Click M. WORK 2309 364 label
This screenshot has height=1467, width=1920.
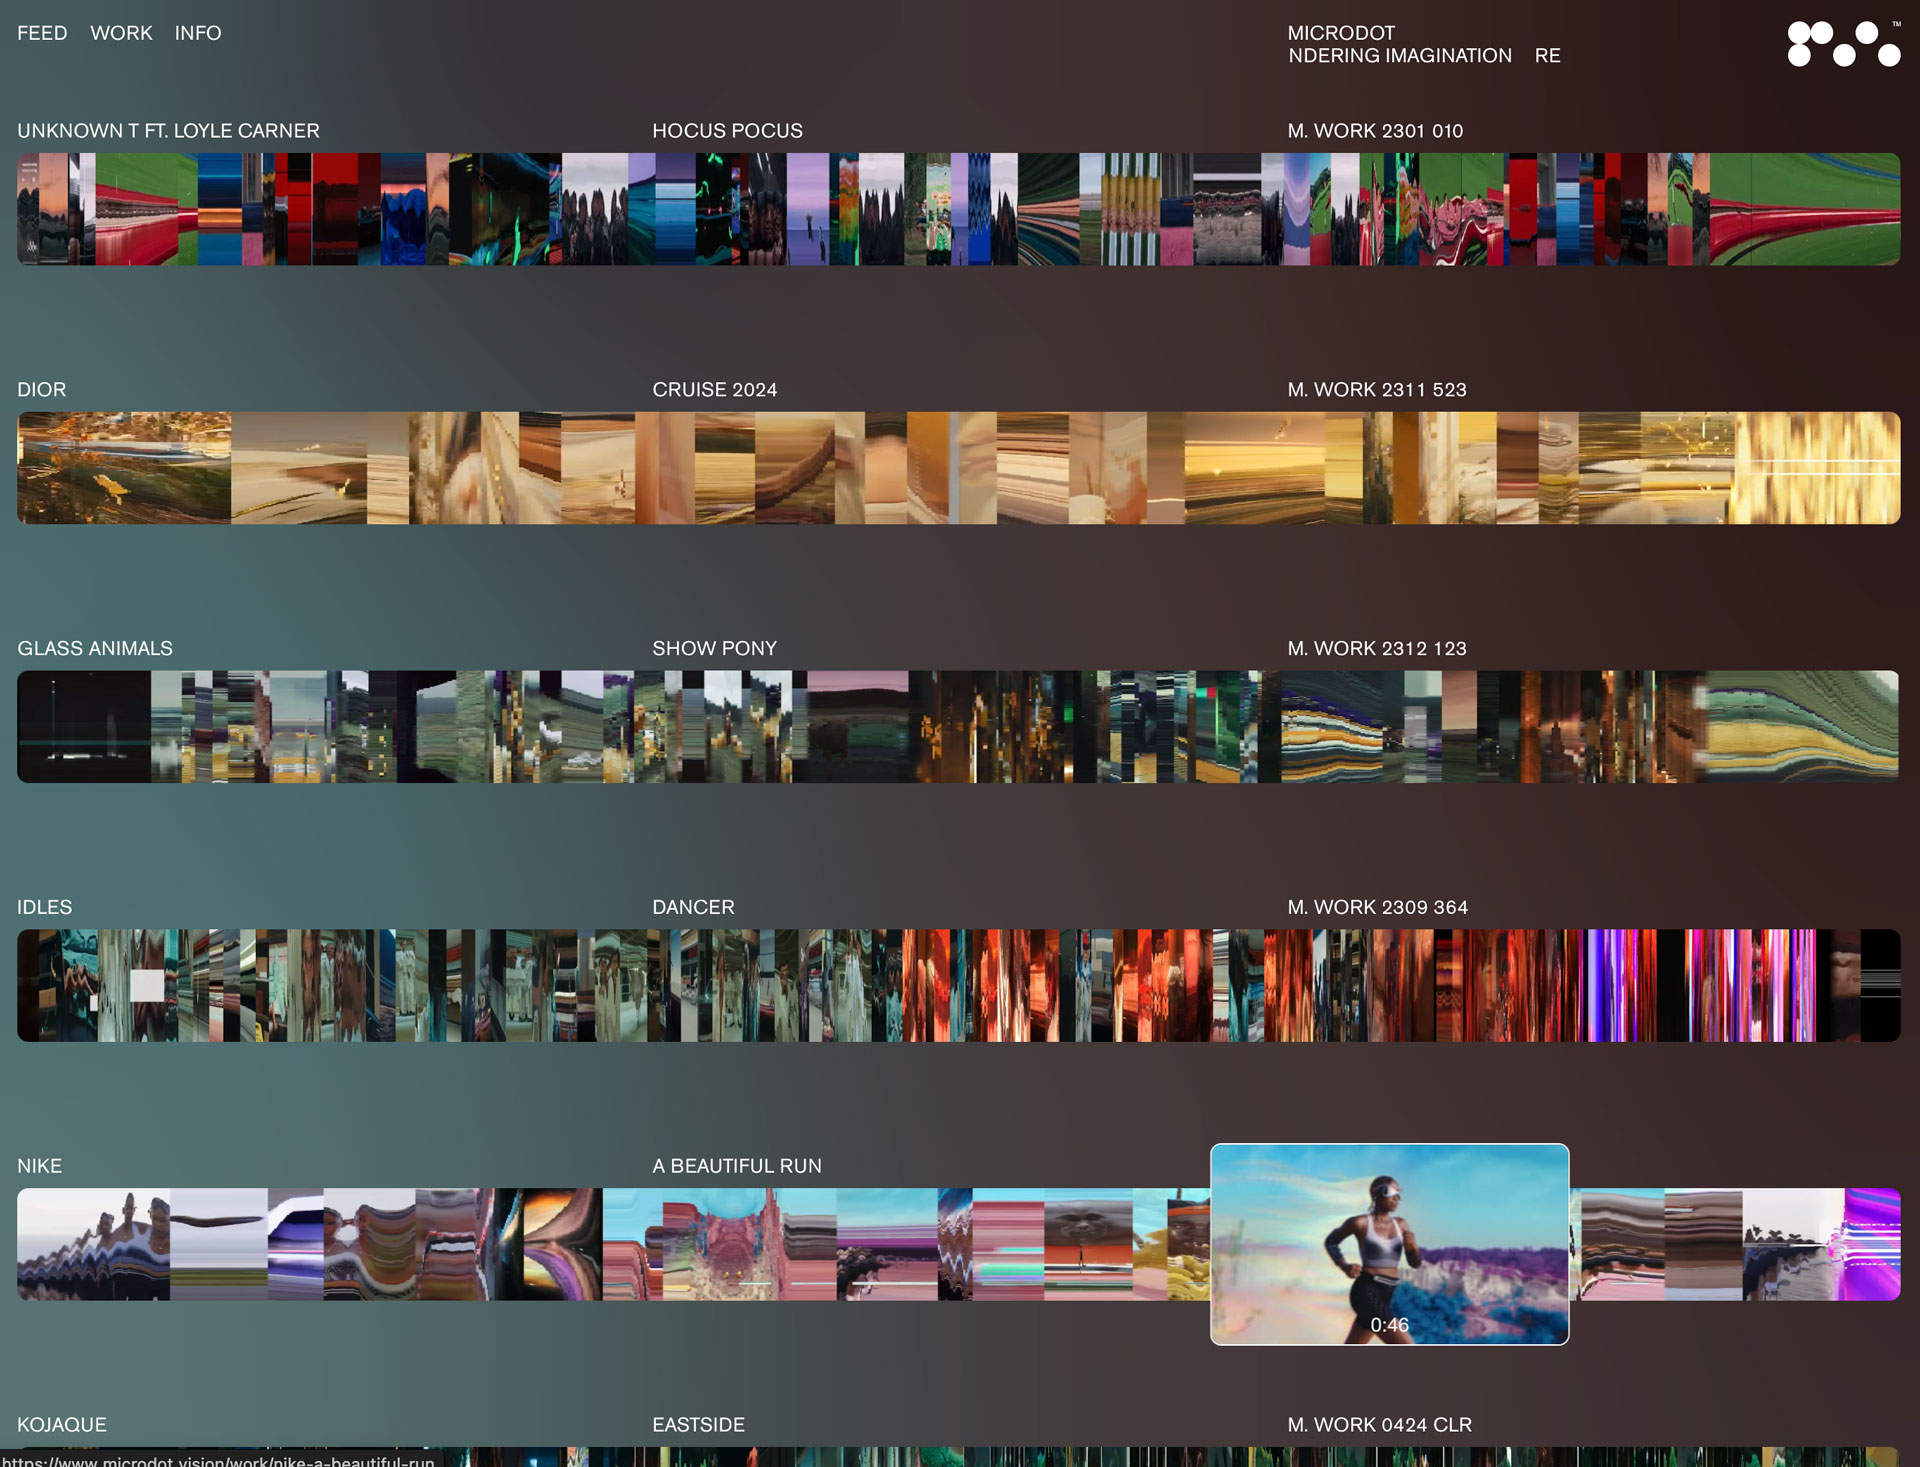click(1378, 907)
